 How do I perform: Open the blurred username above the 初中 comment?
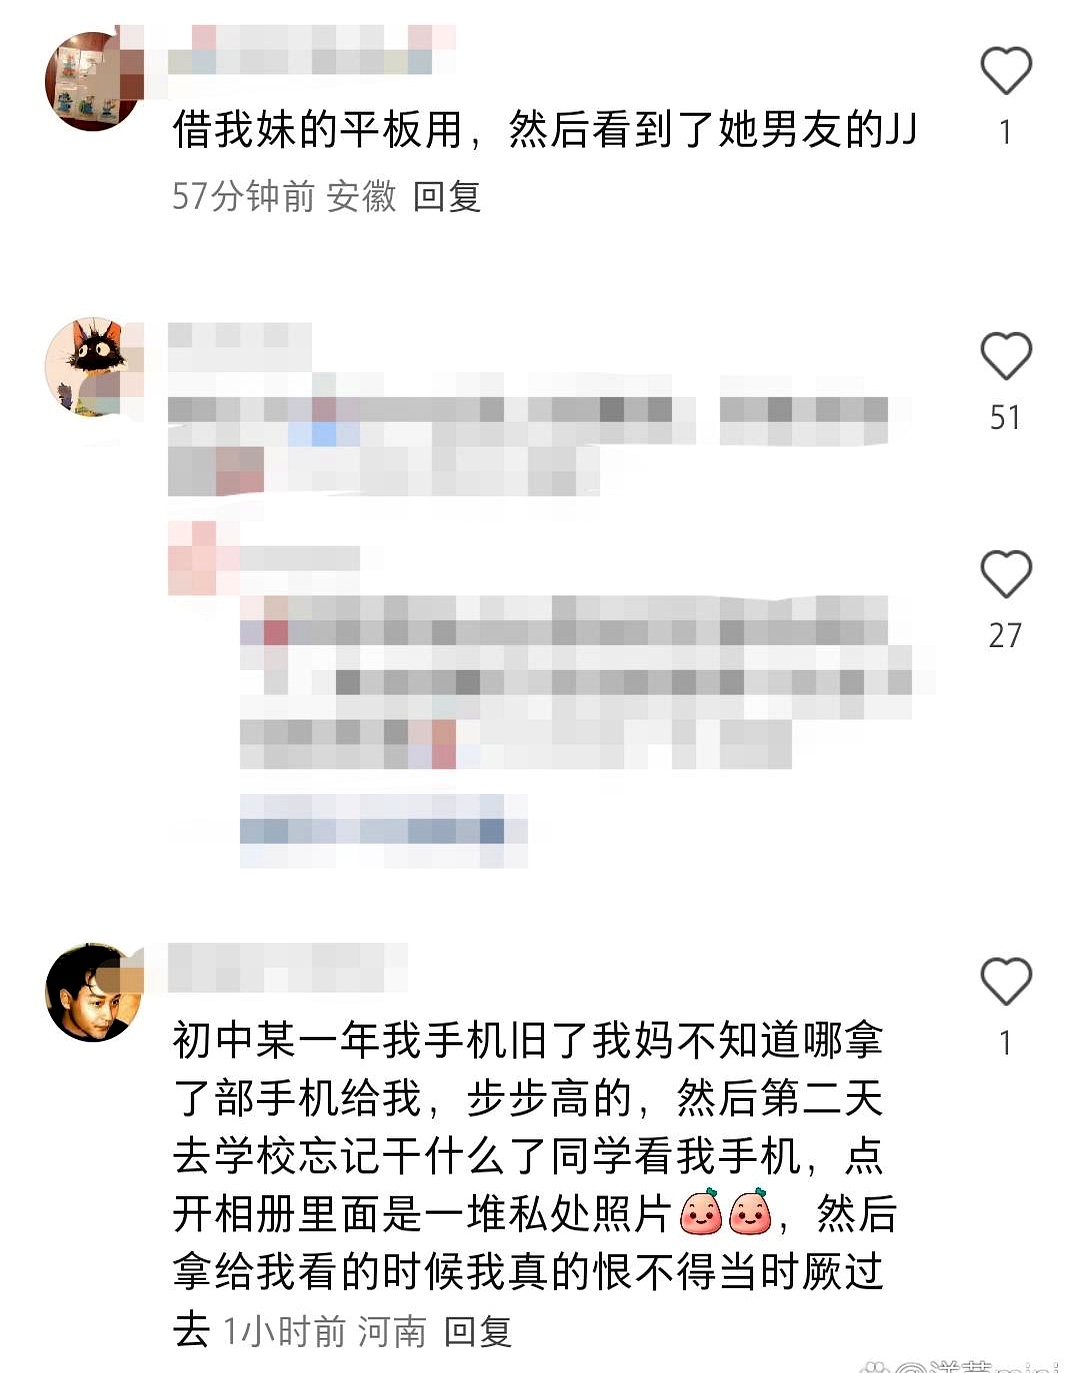pos(288,967)
